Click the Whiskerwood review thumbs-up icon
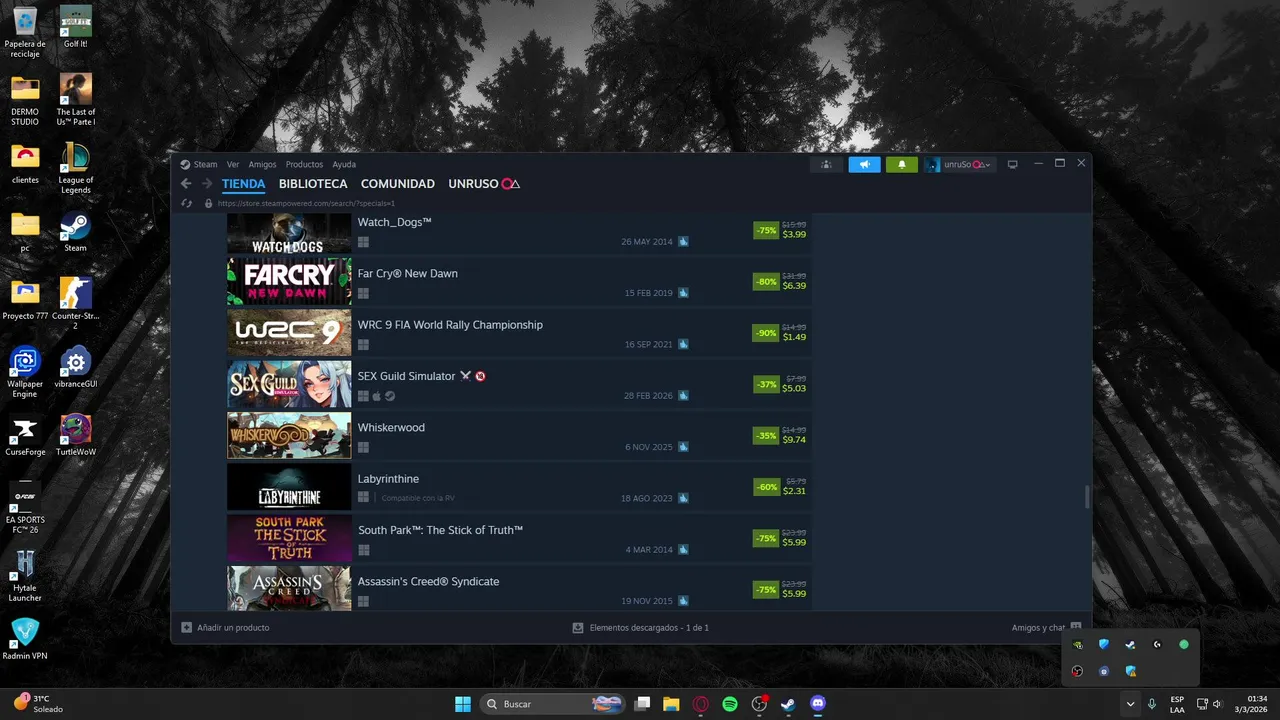 click(683, 447)
